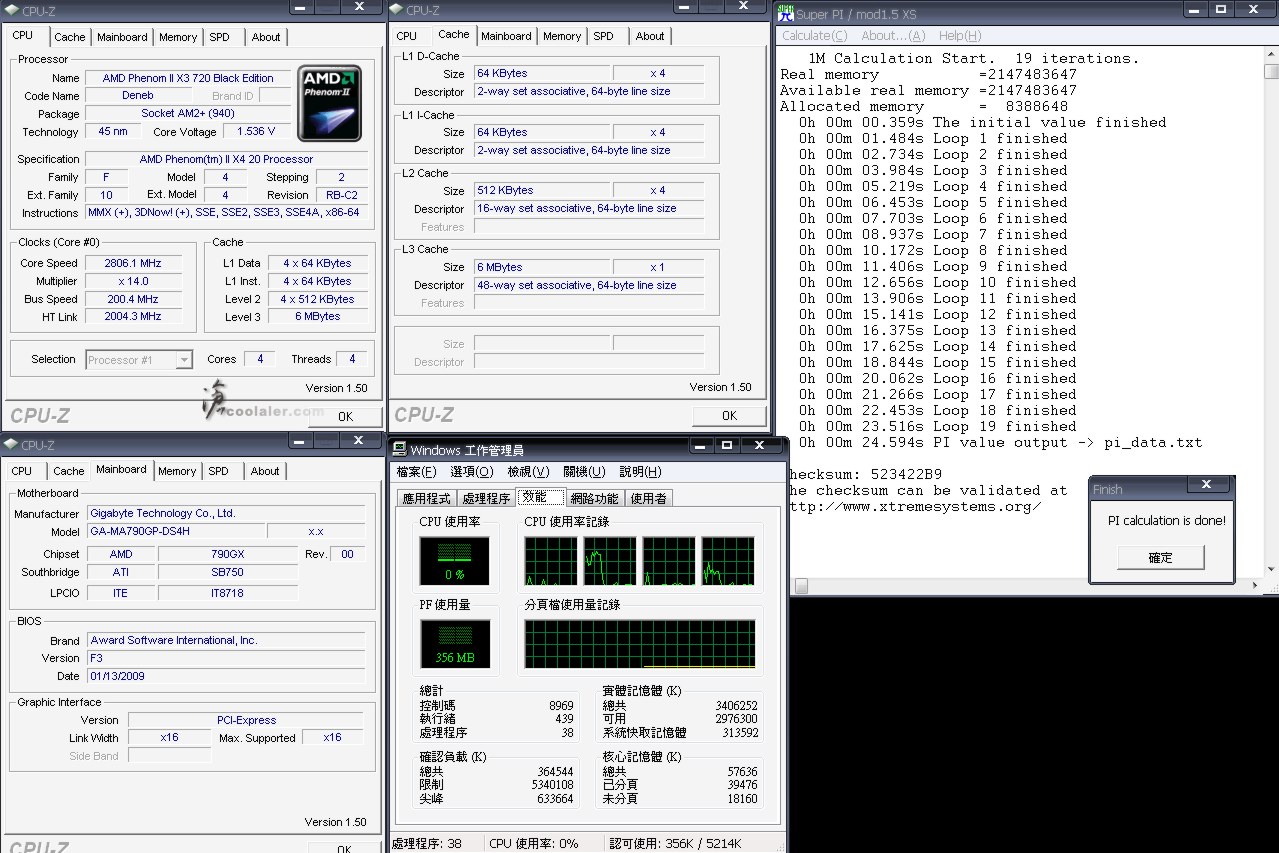Image resolution: width=1279 pixels, height=853 pixels.
Task: Click the Windows Task Manager title bar icon
Action: 399,450
